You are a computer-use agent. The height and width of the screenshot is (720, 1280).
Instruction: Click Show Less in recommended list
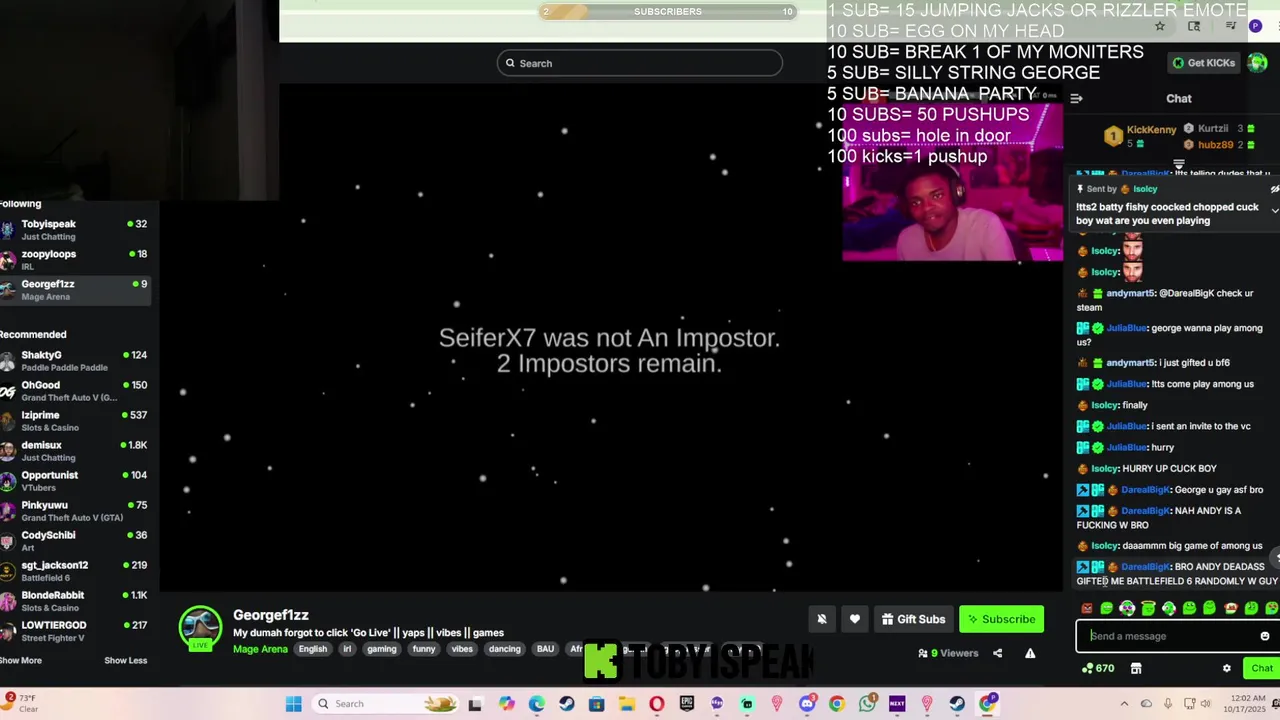(x=125, y=660)
